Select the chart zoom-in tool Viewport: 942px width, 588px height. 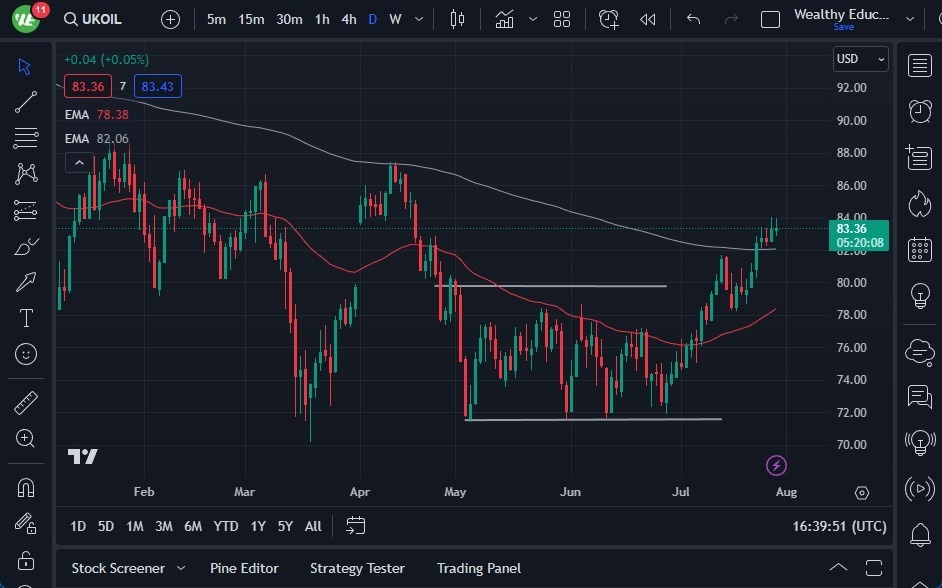(x=25, y=438)
